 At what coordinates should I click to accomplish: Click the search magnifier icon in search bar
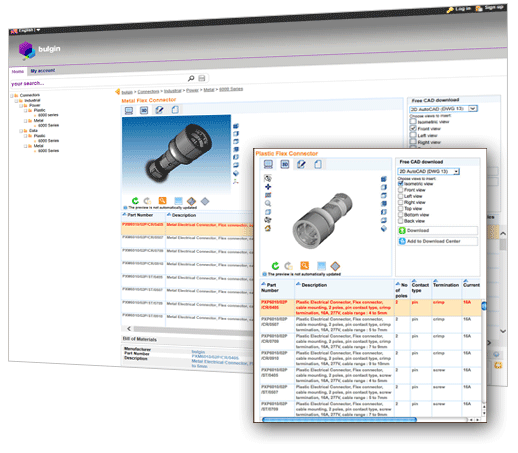(191, 78)
